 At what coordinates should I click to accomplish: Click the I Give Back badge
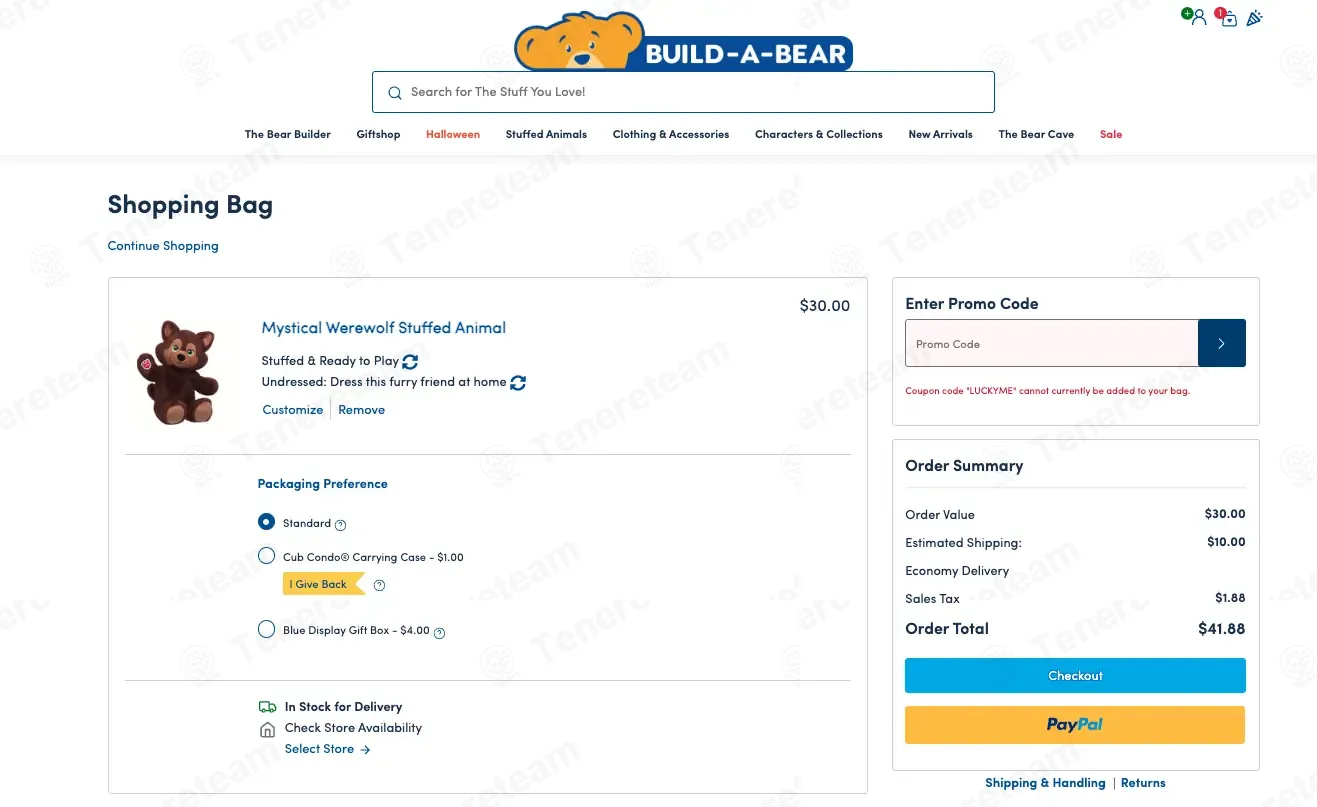click(323, 584)
